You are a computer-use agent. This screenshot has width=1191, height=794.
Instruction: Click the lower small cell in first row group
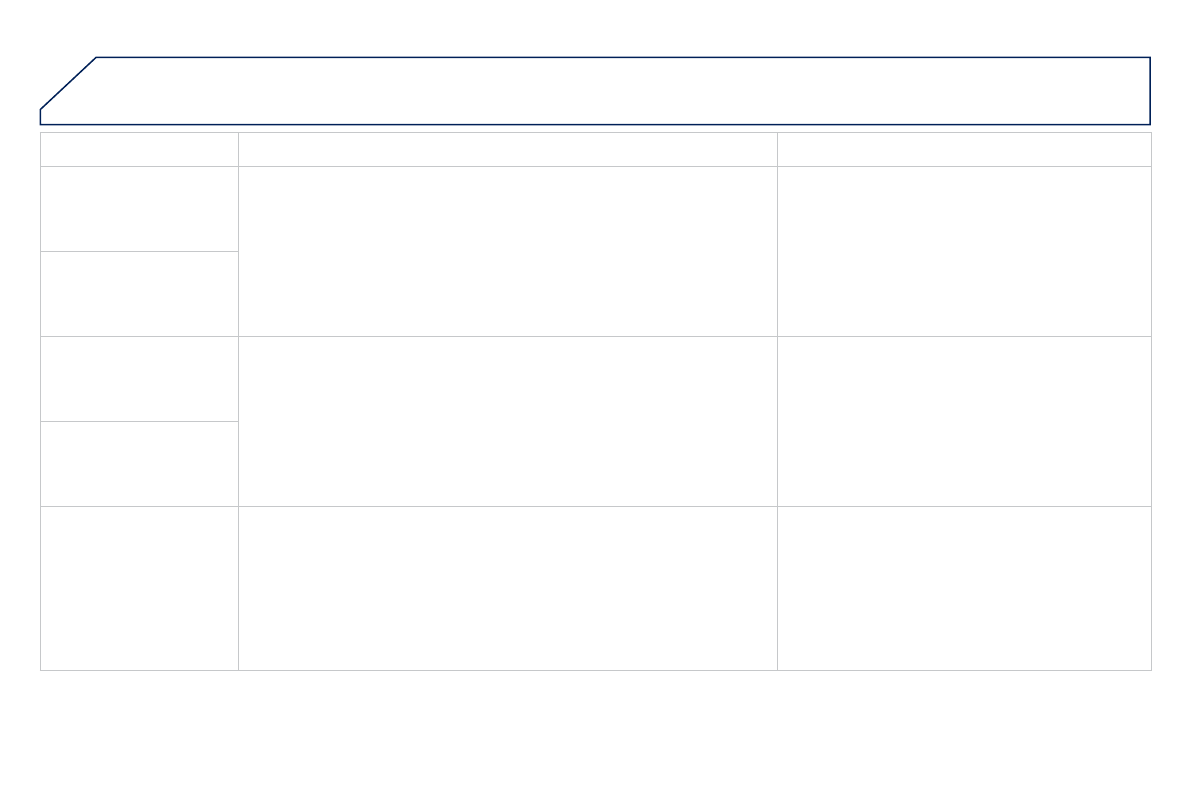pos(139,293)
